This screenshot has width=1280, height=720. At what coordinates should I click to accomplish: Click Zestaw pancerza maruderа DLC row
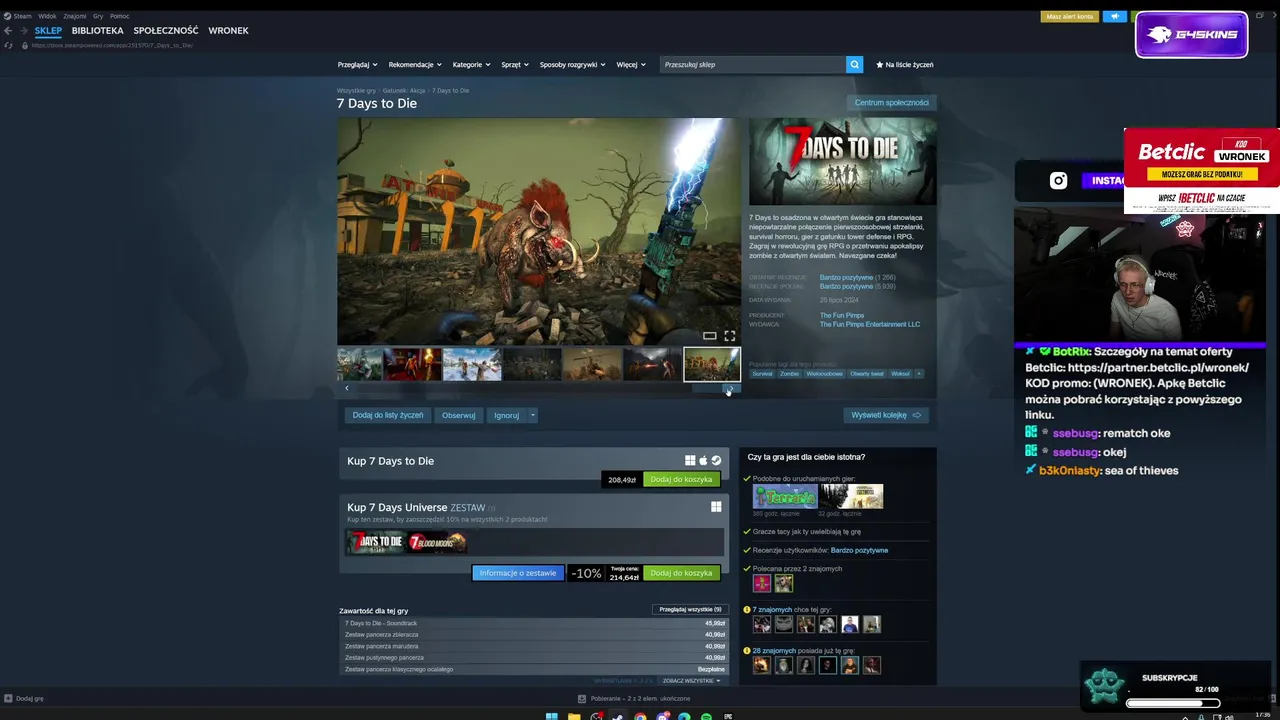pos(534,646)
